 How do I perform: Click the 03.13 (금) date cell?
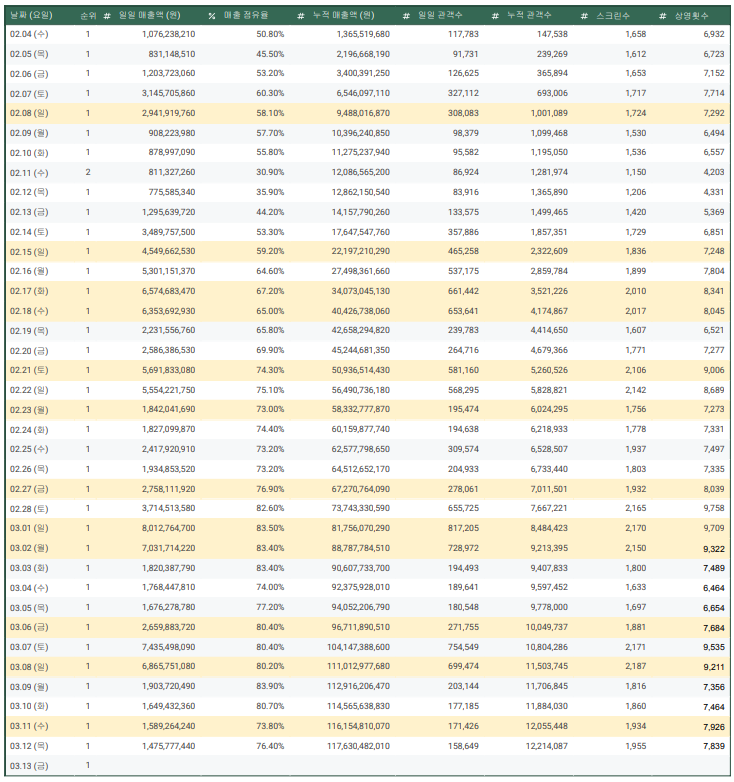pyautogui.click(x=28, y=765)
